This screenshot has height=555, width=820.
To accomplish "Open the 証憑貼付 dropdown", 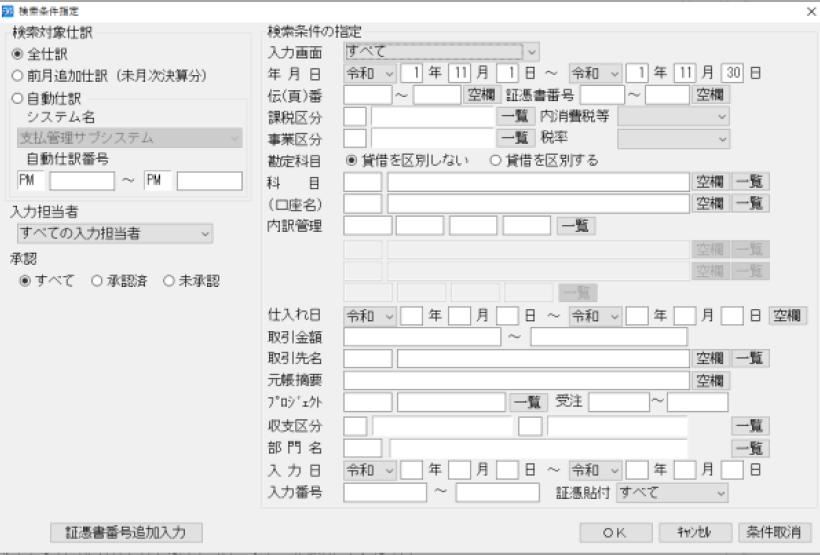I will (x=672, y=493).
